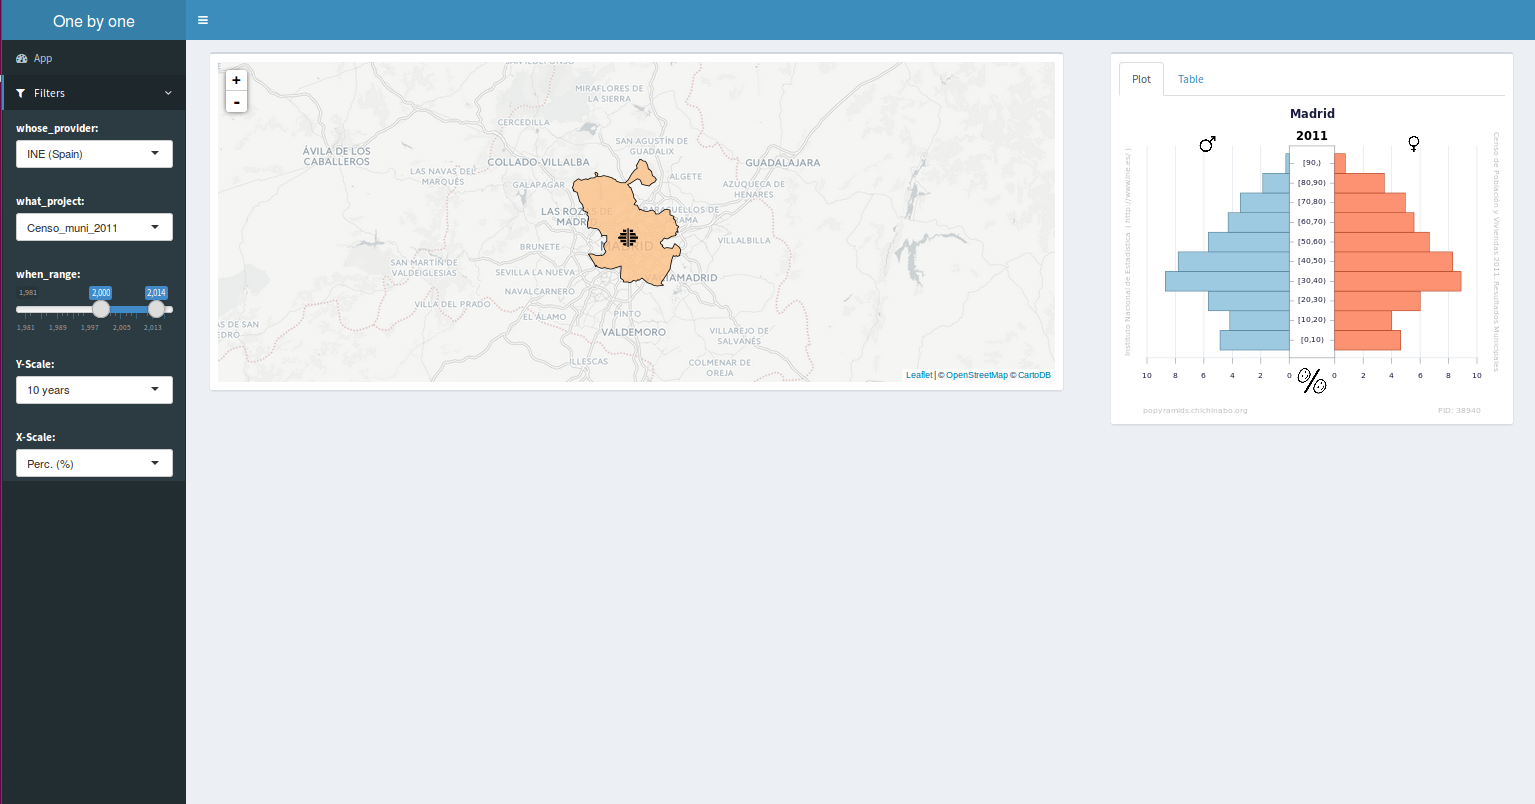Click the Madrid marker icon on map
This screenshot has width=1535, height=804.
pyautogui.click(x=628, y=237)
